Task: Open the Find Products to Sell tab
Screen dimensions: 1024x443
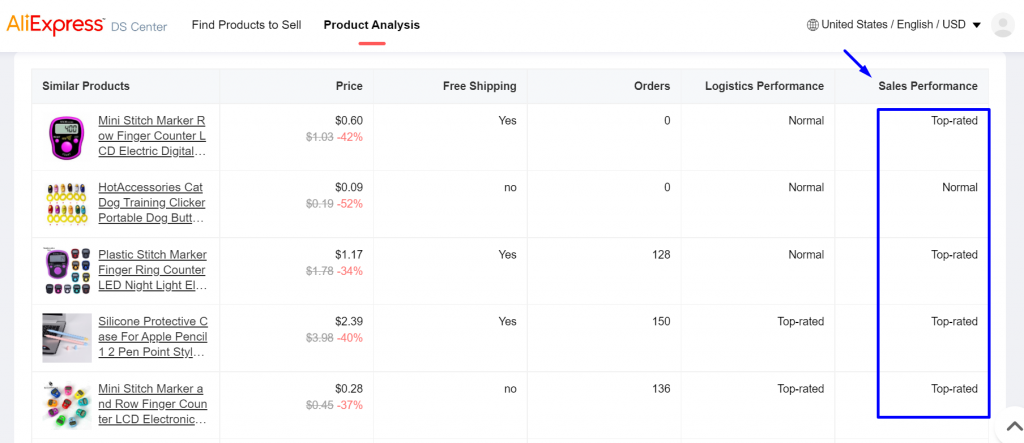Action: tap(246, 25)
